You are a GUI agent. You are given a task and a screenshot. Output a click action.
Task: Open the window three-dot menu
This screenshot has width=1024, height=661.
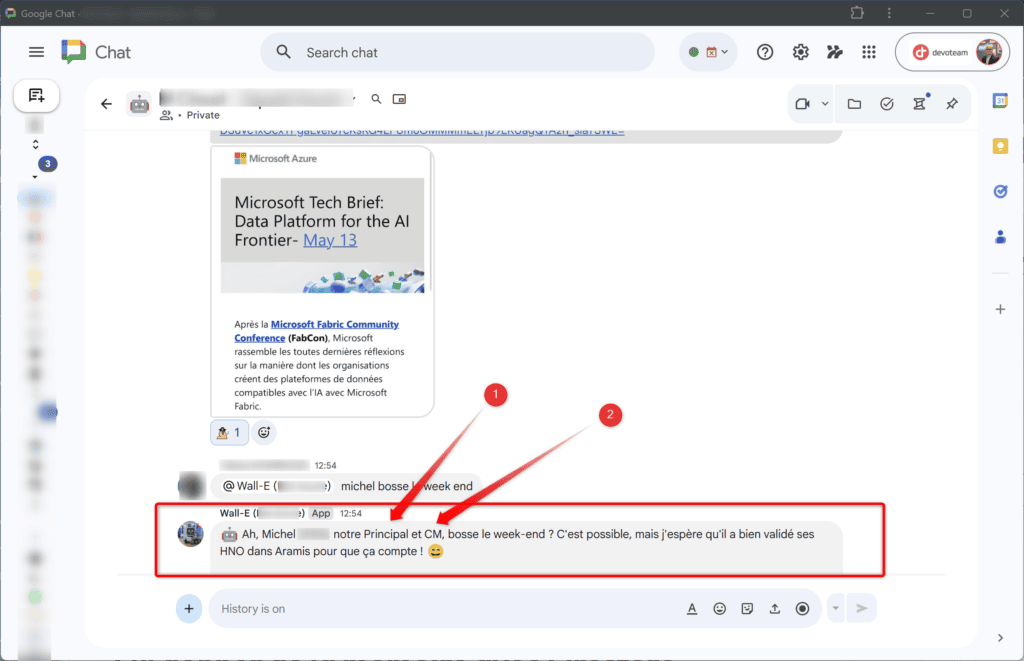click(889, 13)
